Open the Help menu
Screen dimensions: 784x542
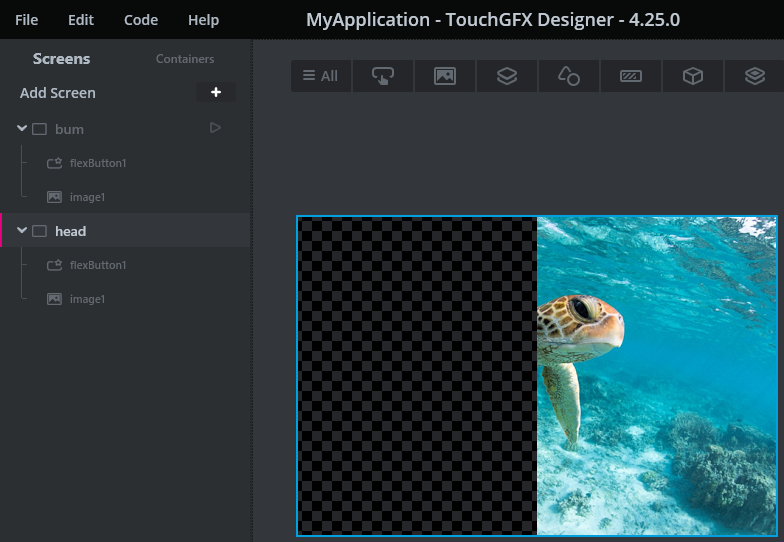click(203, 20)
